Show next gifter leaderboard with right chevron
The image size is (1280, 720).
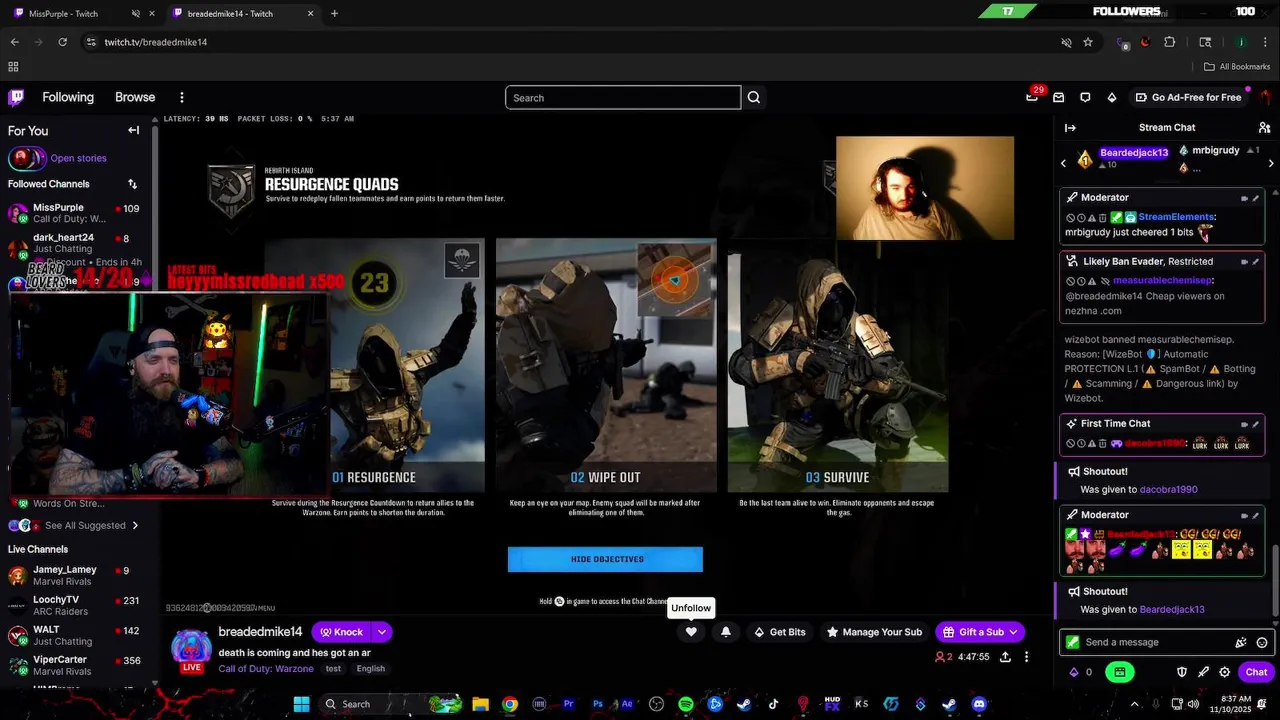(1271, 164)
